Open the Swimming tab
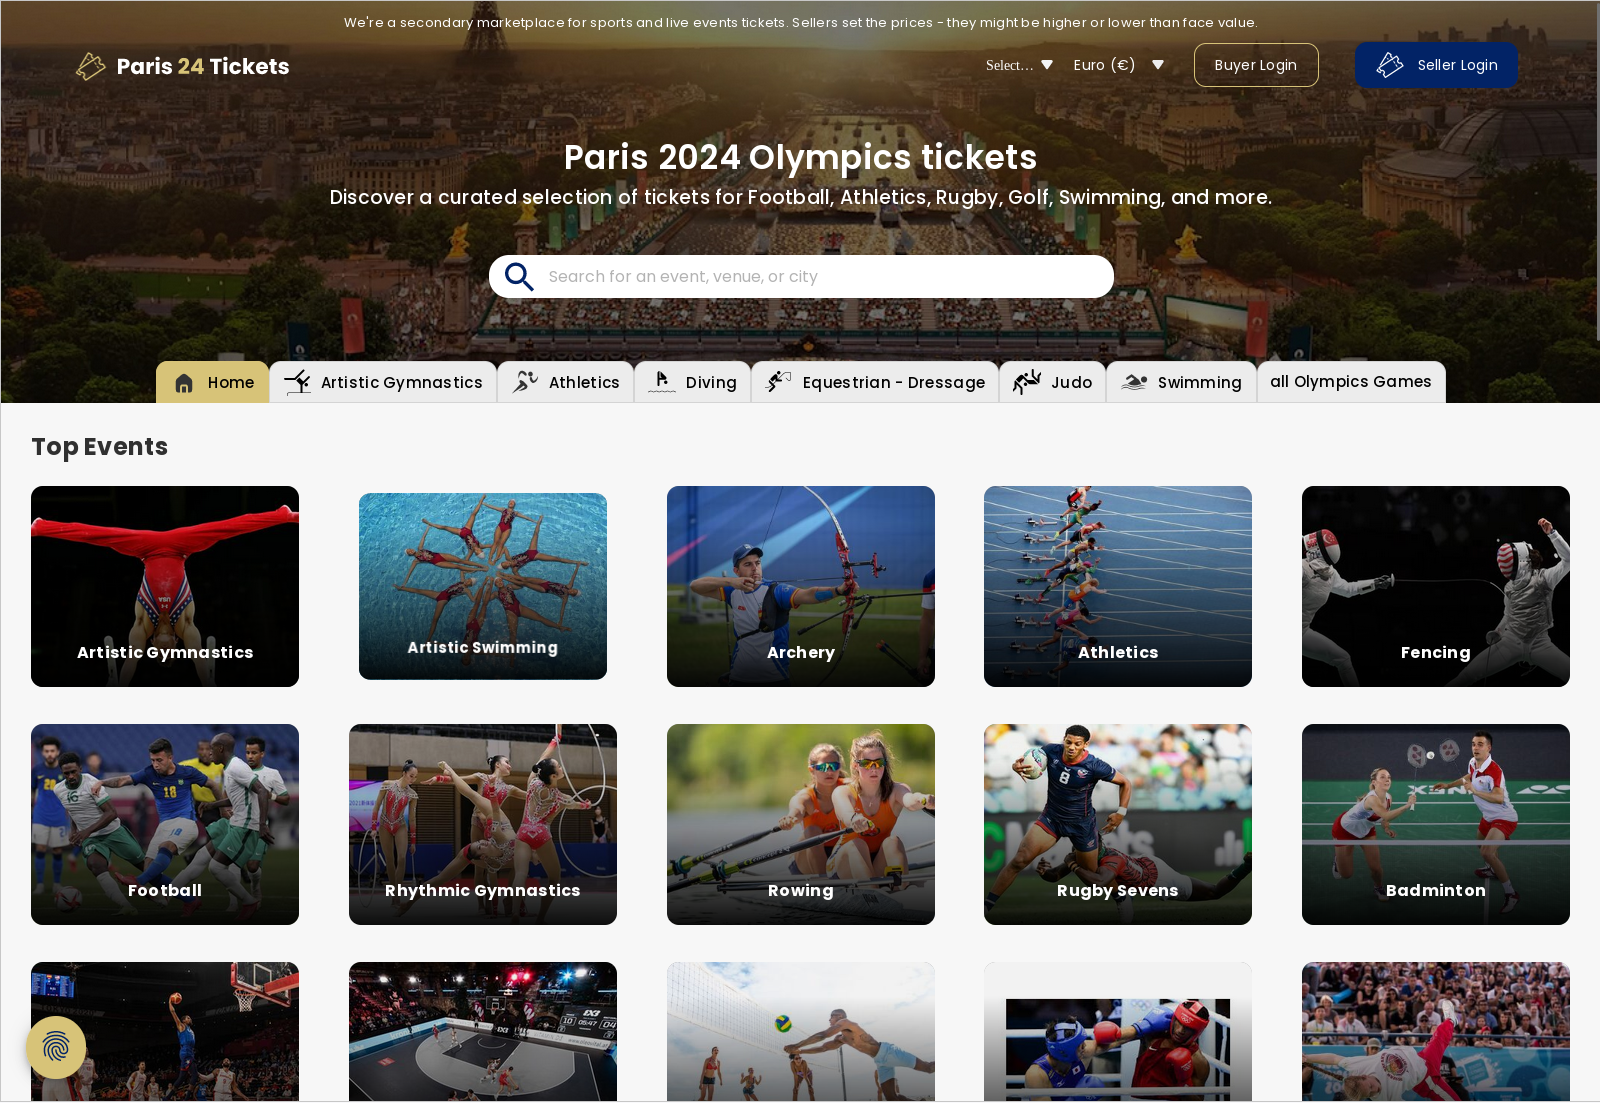Image resolution: width=1600 pixels, height=1103 pixels. point(1181,382)
